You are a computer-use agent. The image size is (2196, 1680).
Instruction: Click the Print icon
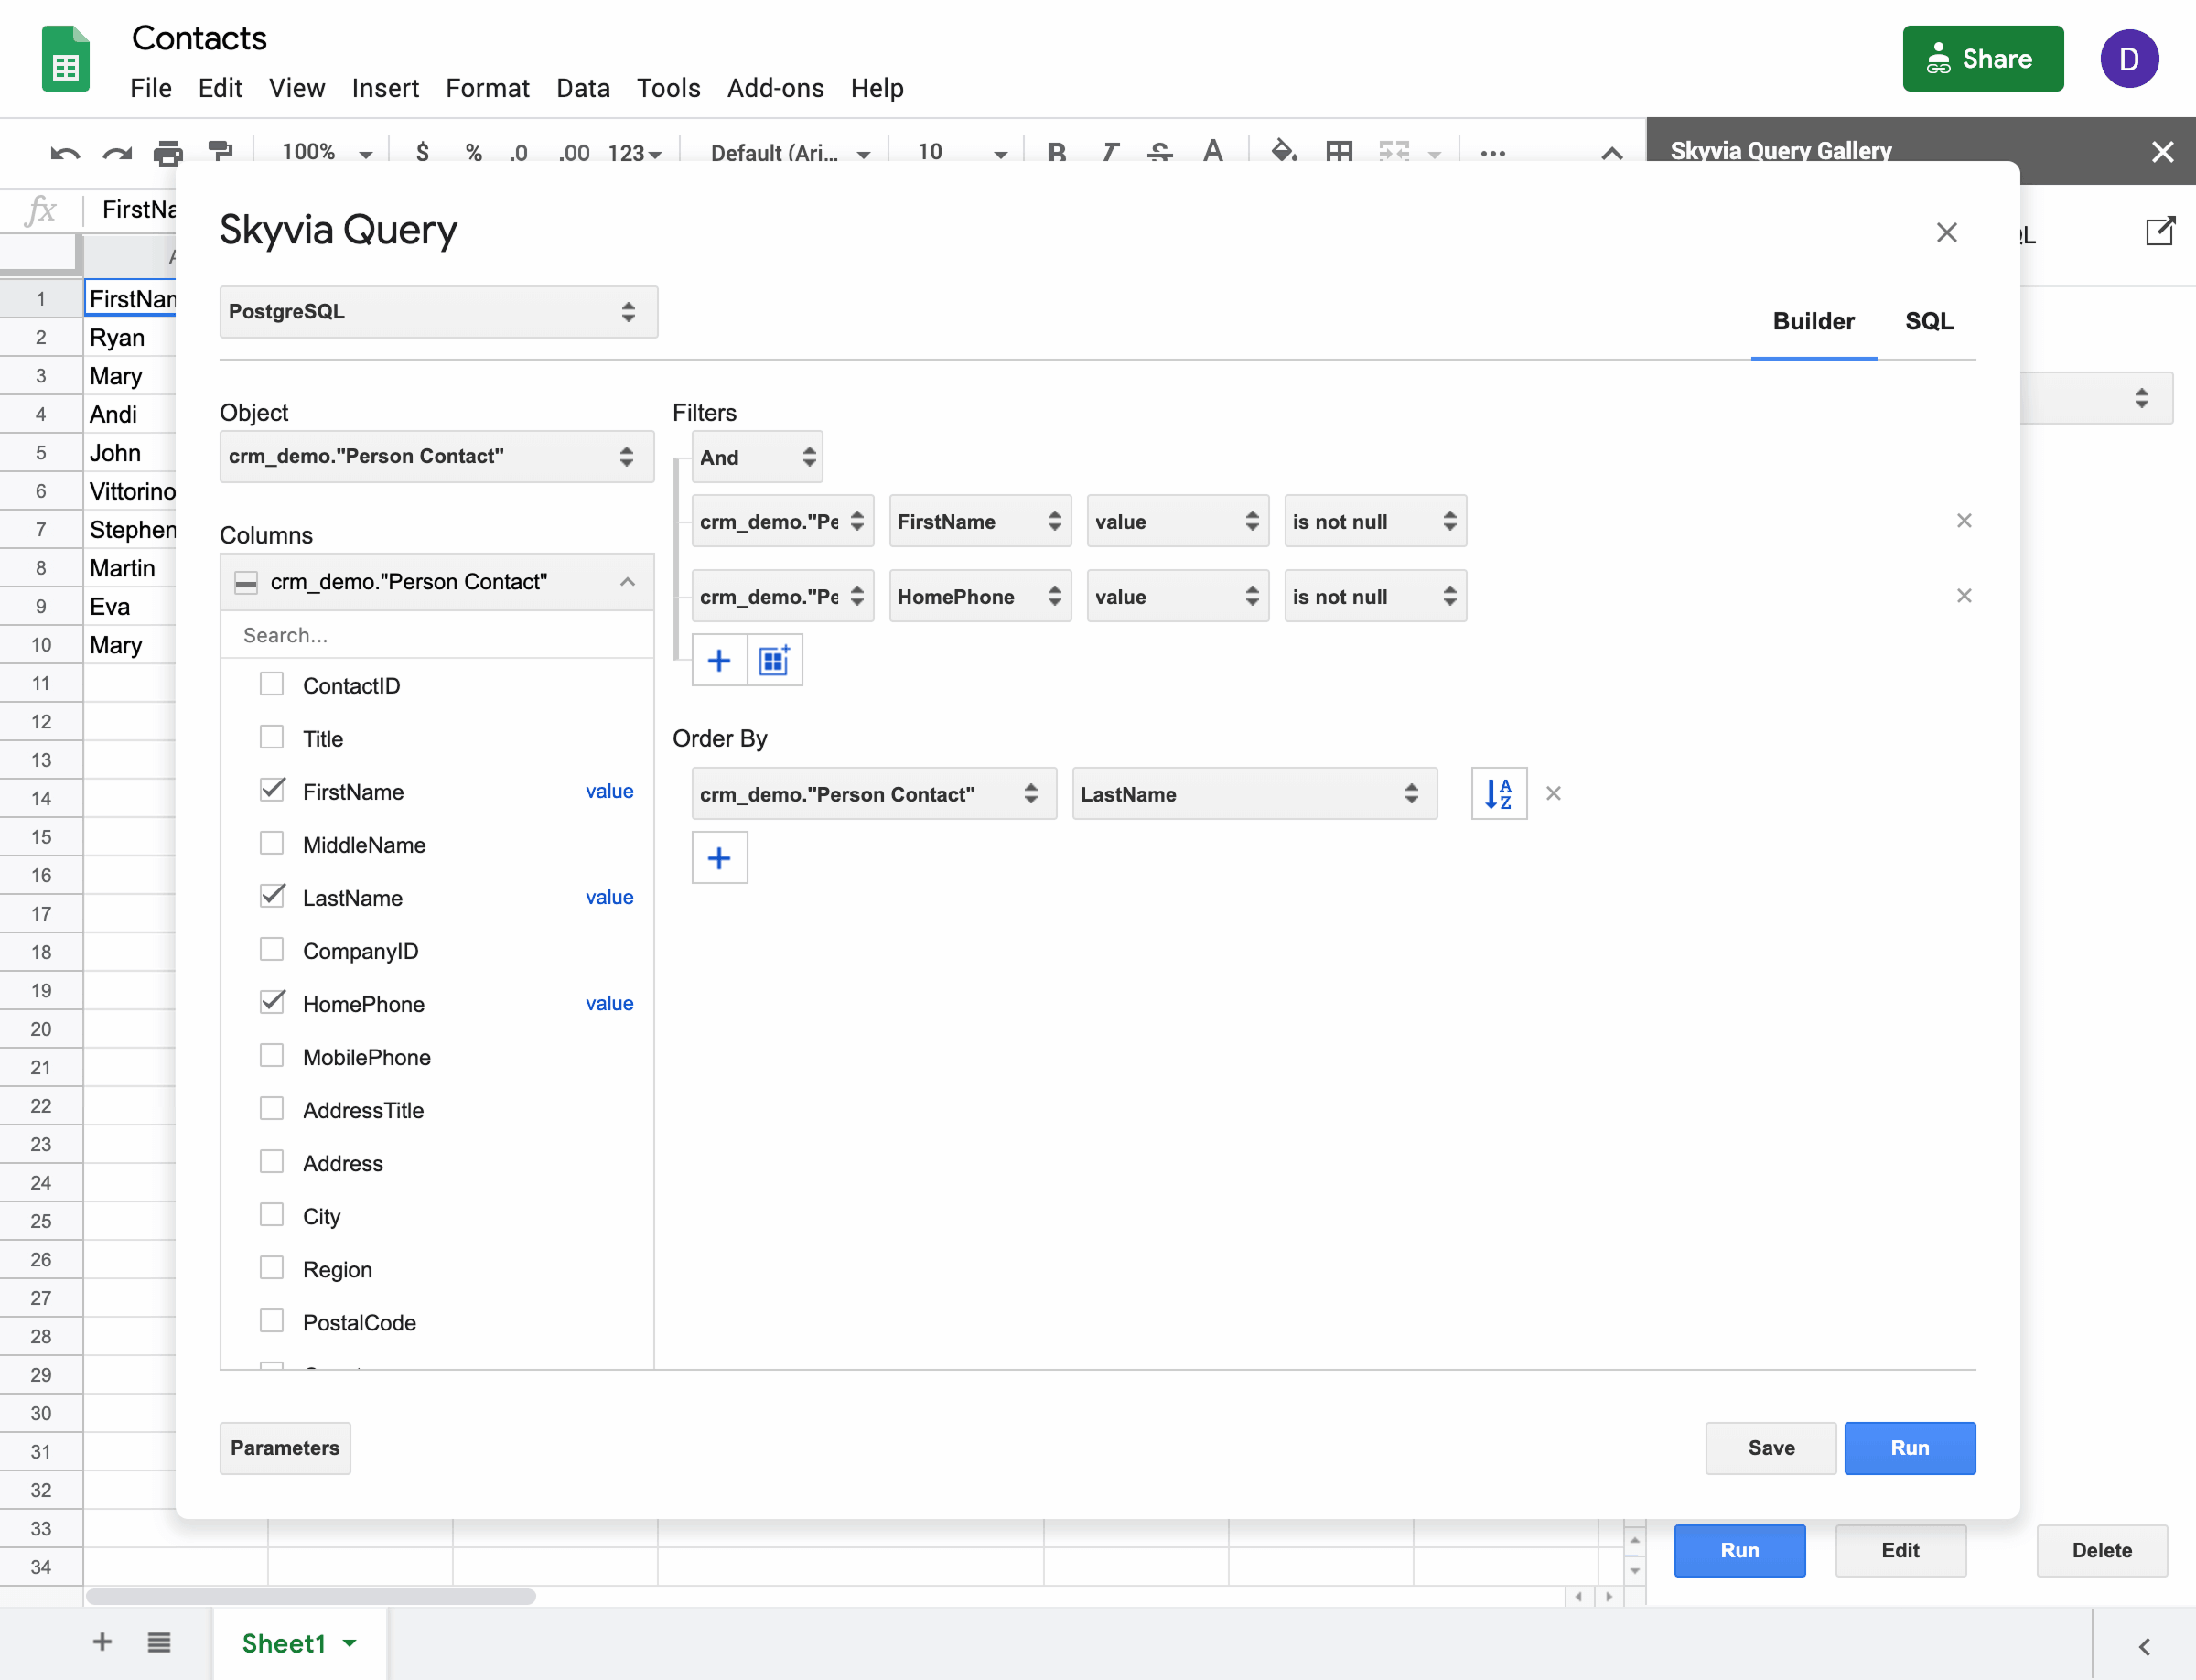(x=168, y=152)
